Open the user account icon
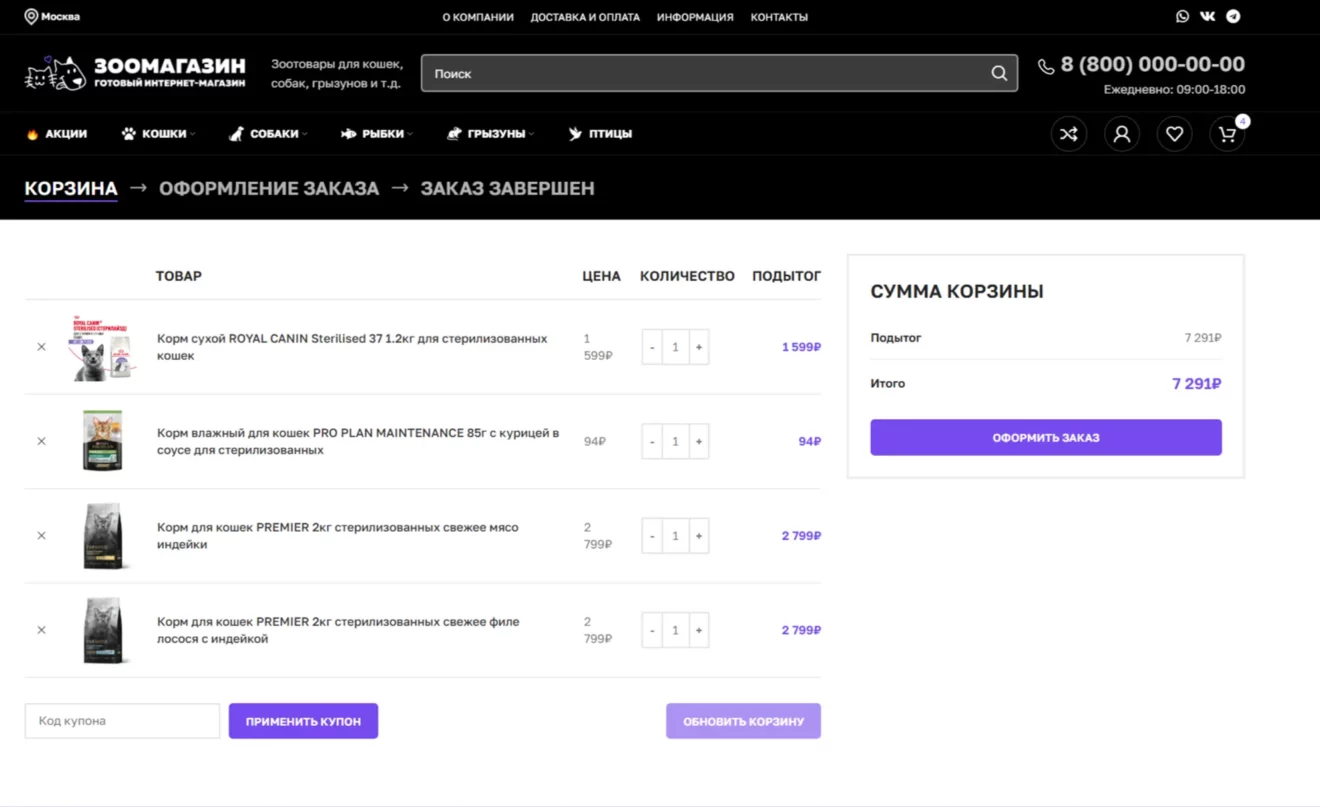1320x807 pixels. coord(1122,134)
